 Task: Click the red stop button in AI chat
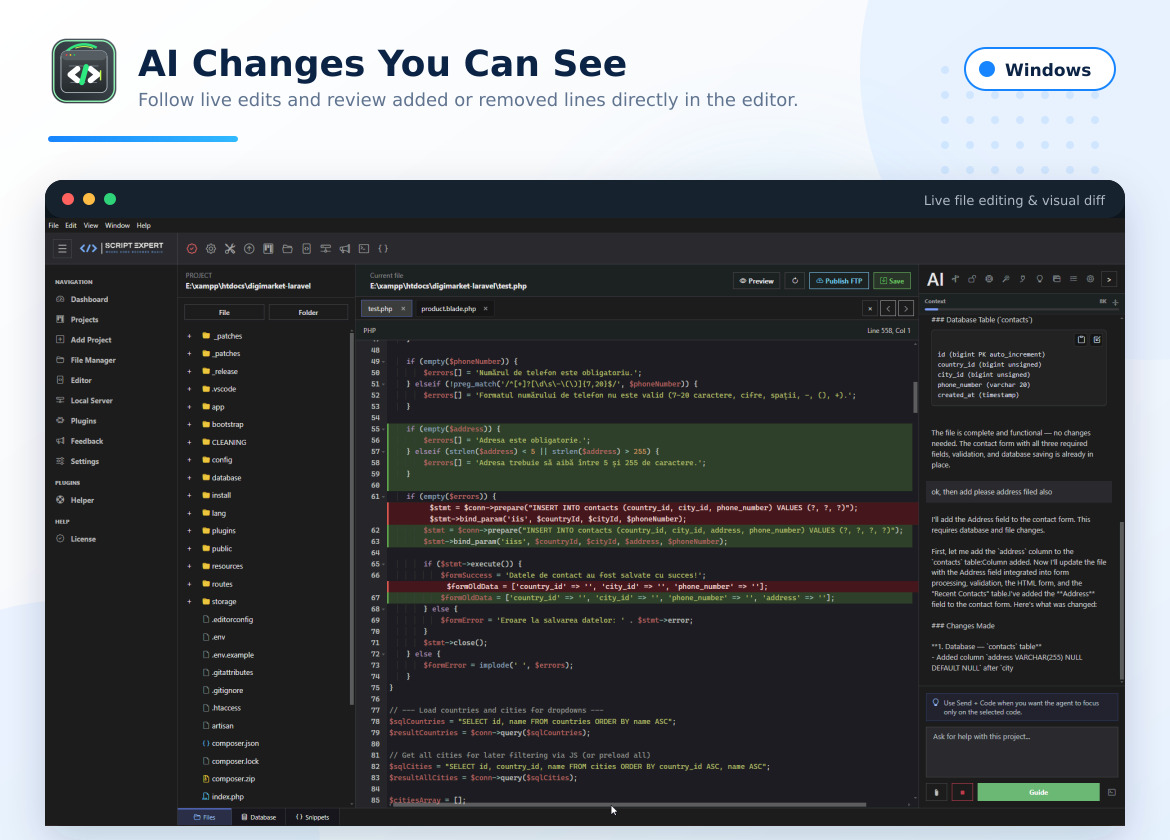pyautogui.click(x=962, y=792)
